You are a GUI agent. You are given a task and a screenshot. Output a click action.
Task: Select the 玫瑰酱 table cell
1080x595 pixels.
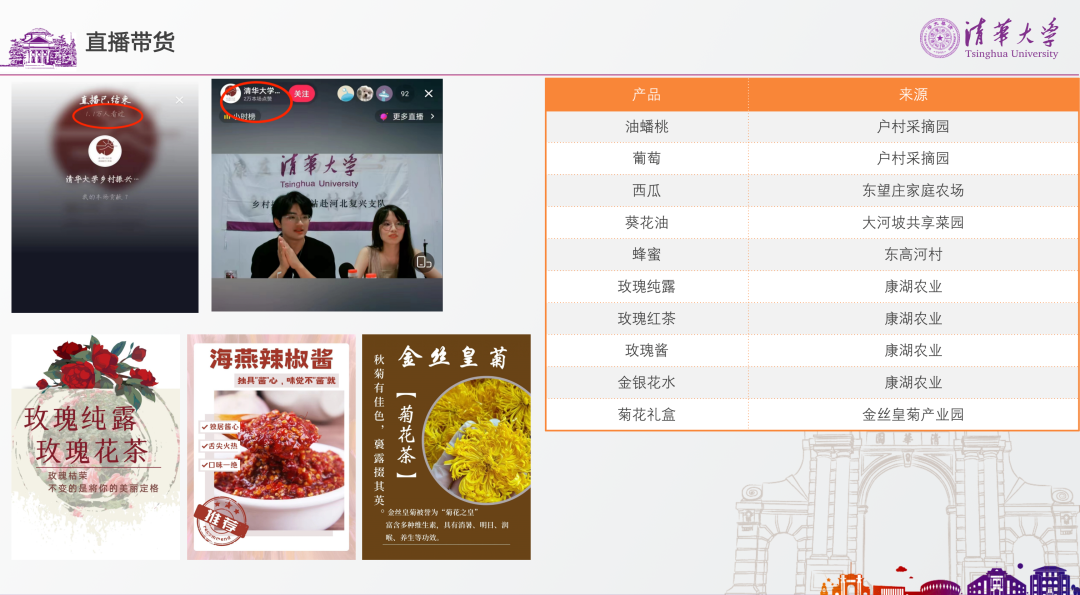coord(647,351)
